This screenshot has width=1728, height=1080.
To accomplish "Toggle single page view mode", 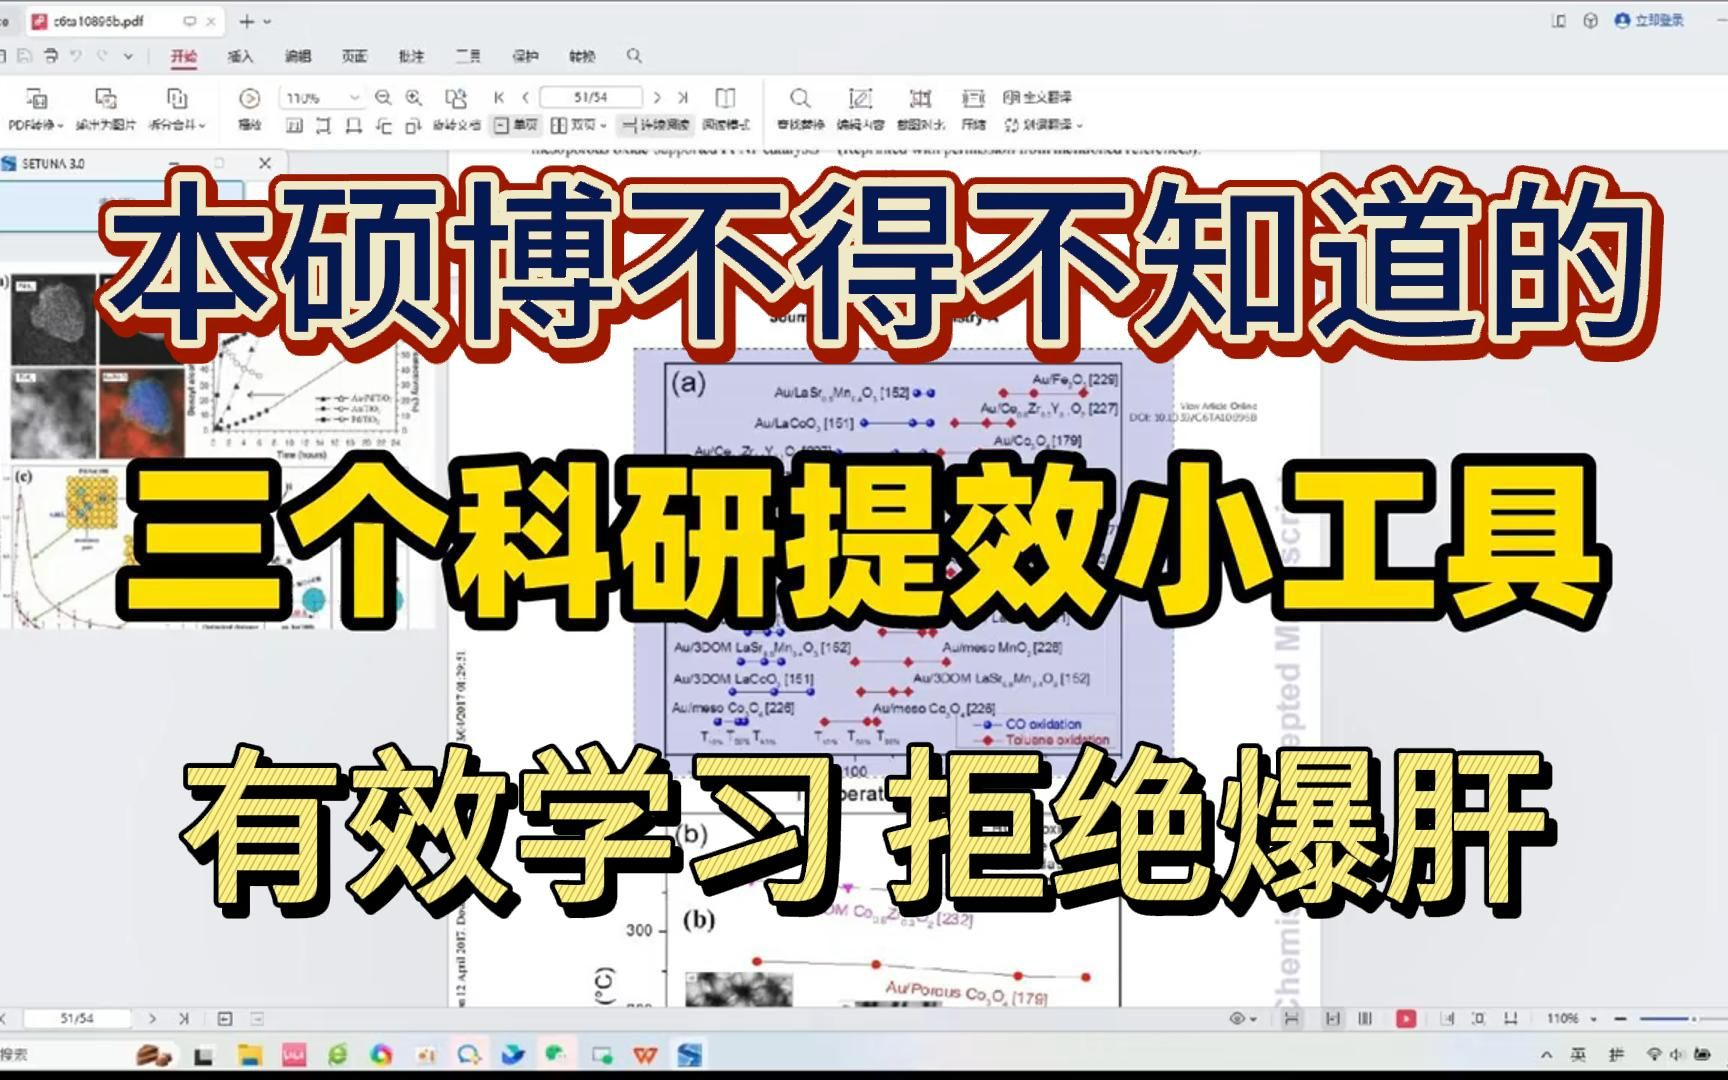I will tap(517, 125).
